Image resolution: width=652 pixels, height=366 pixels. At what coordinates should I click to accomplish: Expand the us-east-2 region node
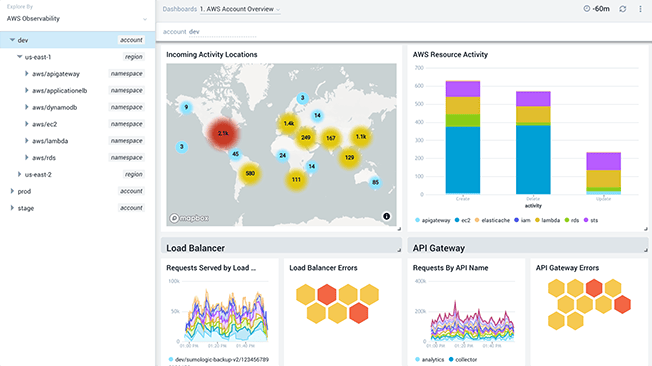coord(19,174)
